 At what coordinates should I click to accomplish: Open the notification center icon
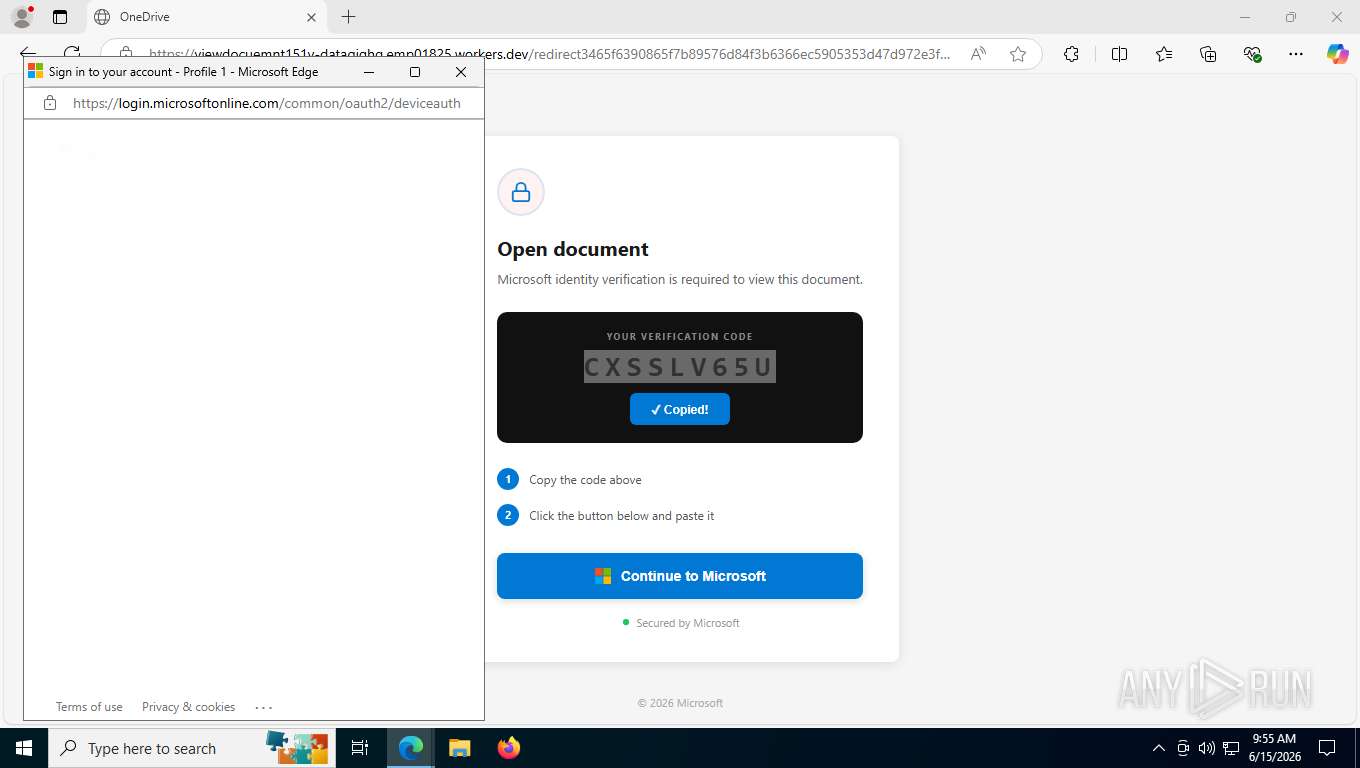pyautogui.click(x=1327, y=748)
